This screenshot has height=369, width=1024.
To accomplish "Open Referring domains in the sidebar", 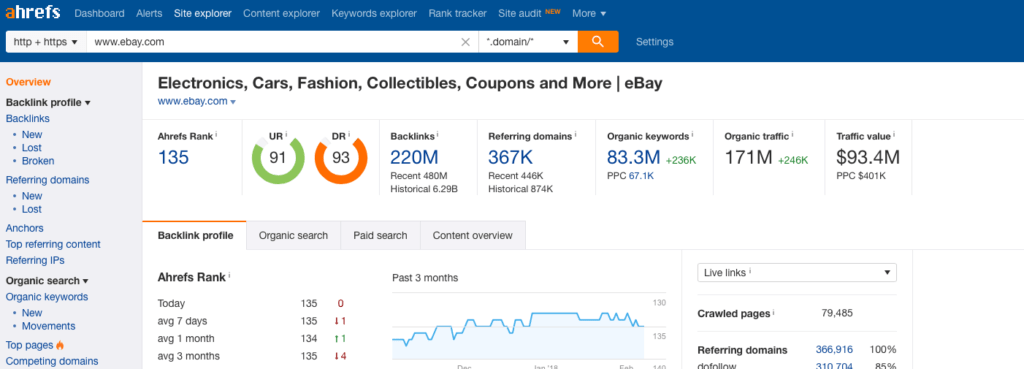I will pos(48,180).
